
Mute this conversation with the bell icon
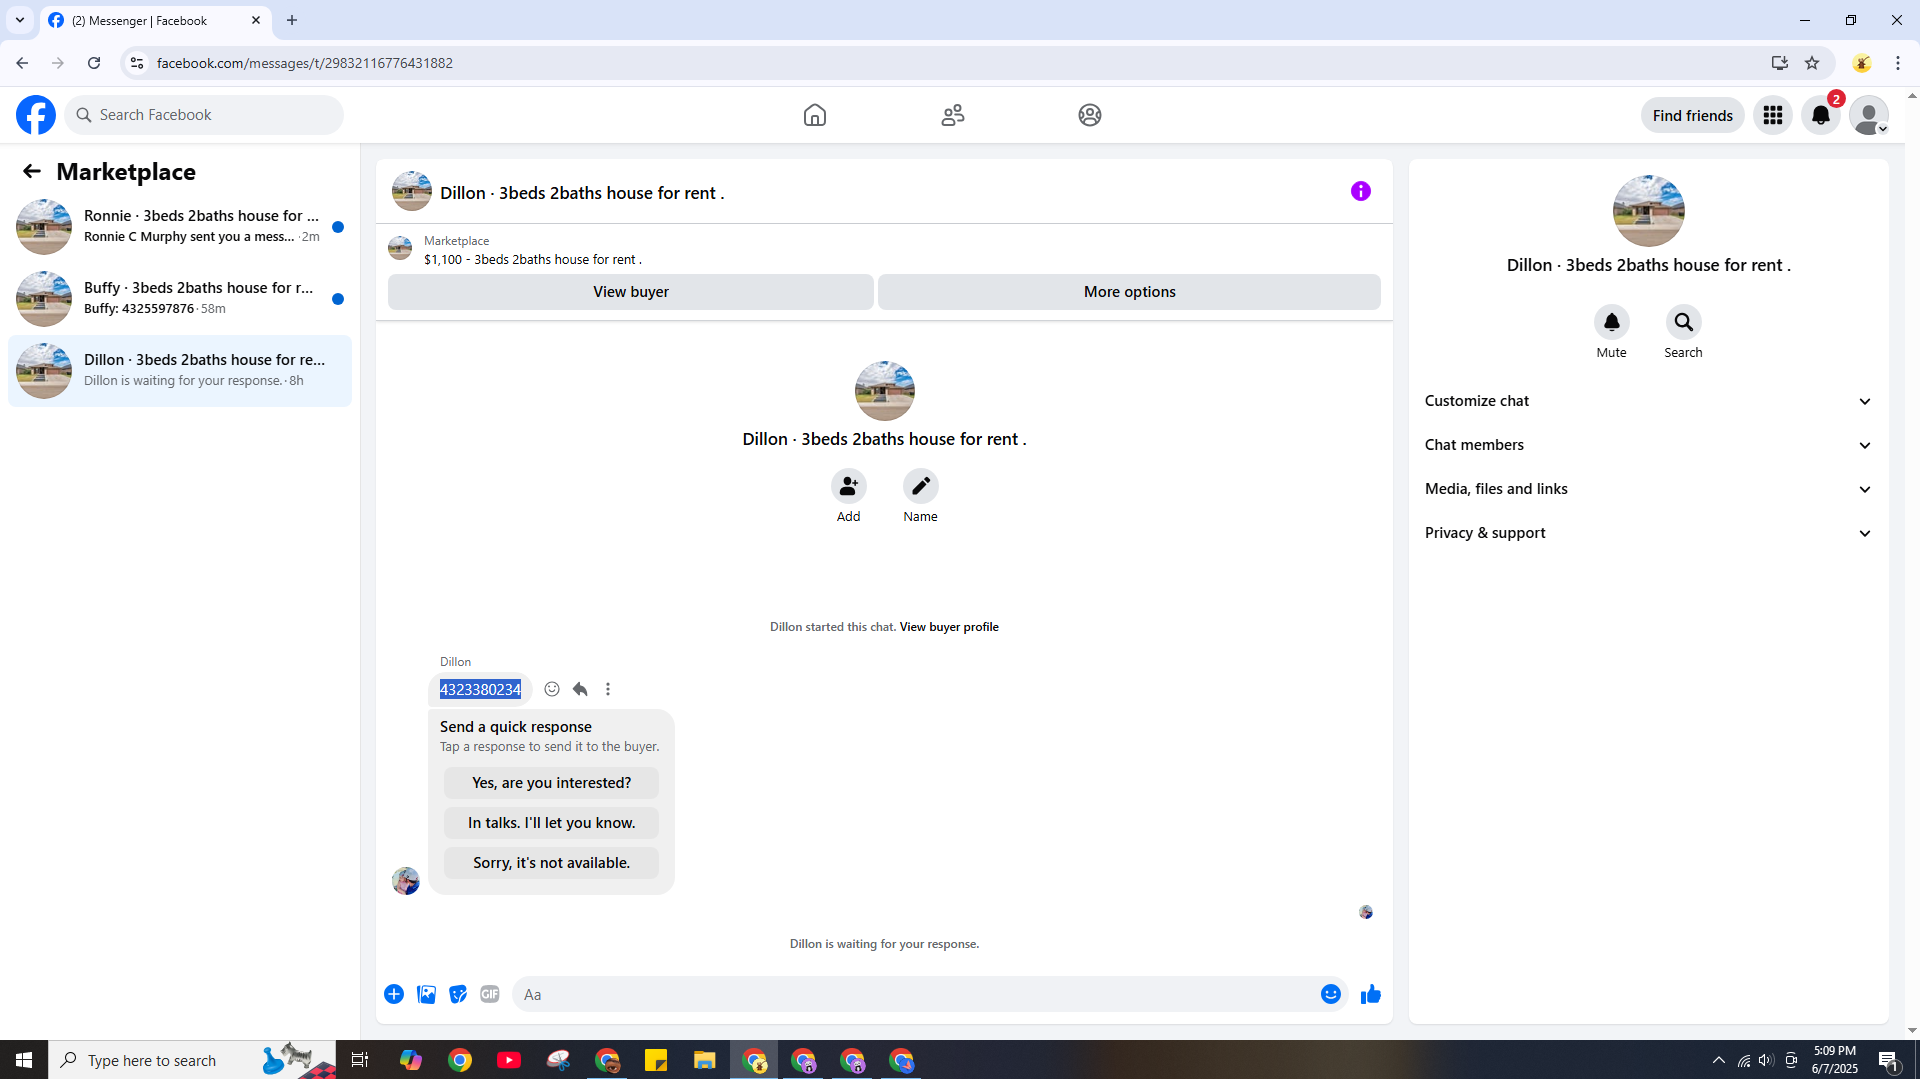[1611, 322]
